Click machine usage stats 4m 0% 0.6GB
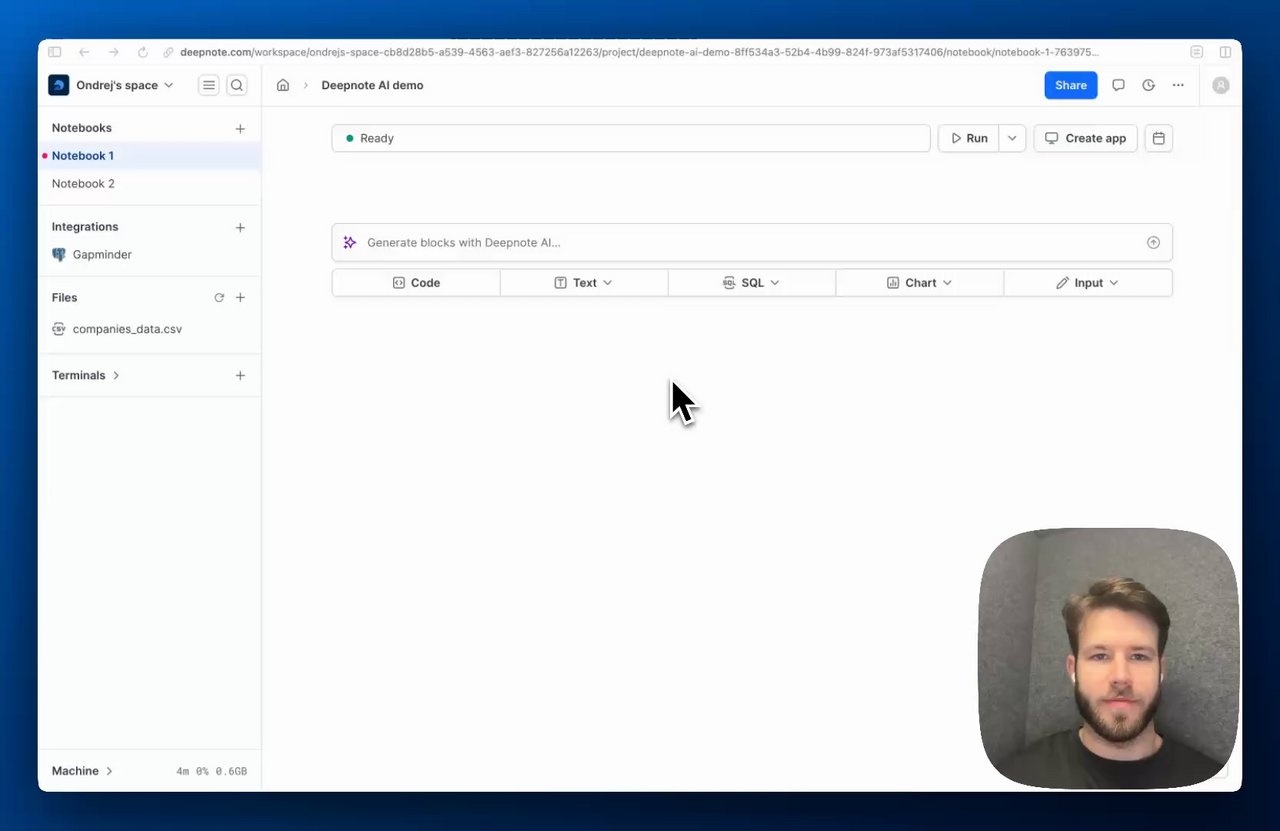 coord(211,771)
